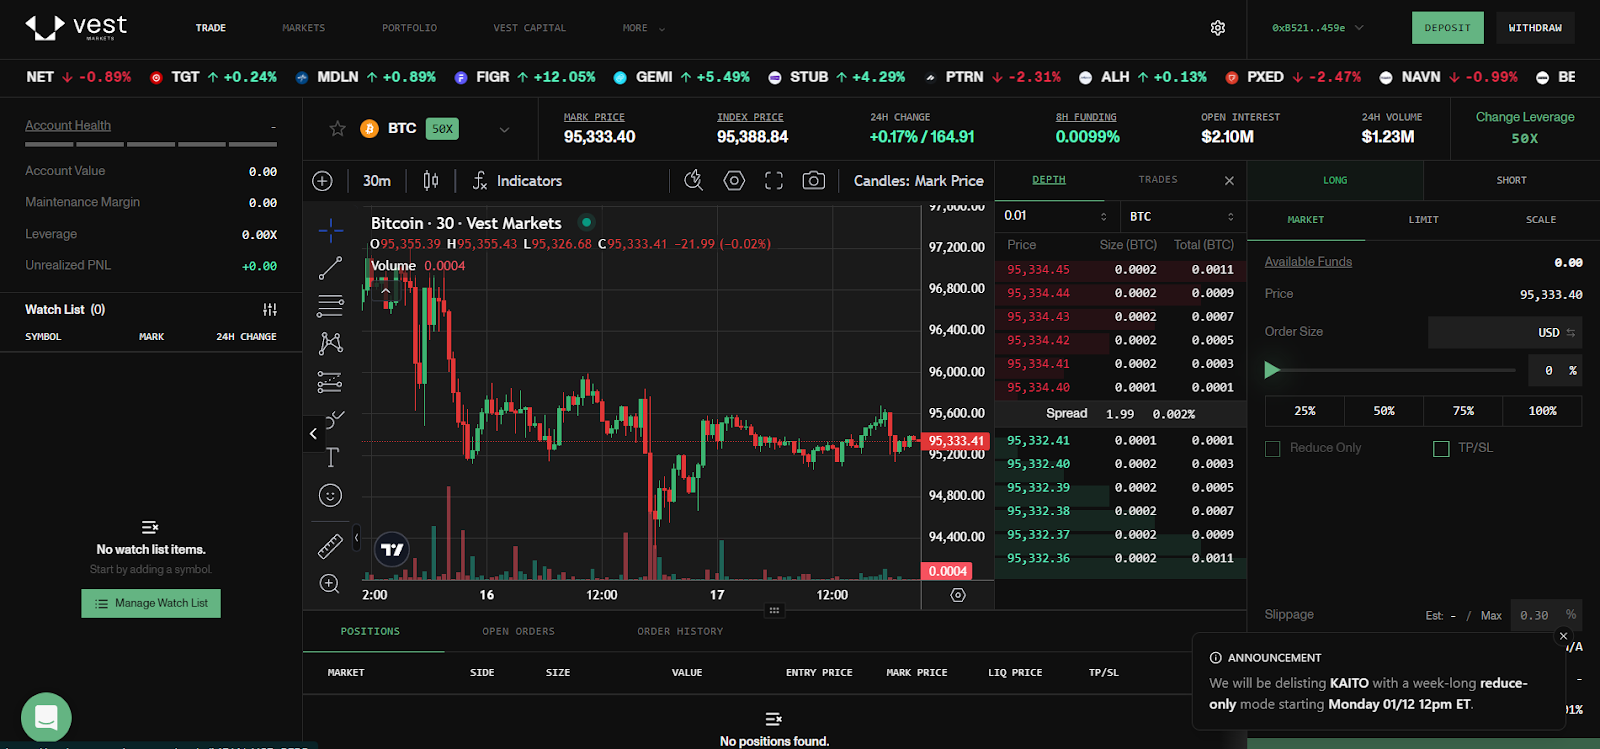Click the Order Size input field
Image resolution: width=1600 pixels, height=749 pixels.
point(1505,332)
